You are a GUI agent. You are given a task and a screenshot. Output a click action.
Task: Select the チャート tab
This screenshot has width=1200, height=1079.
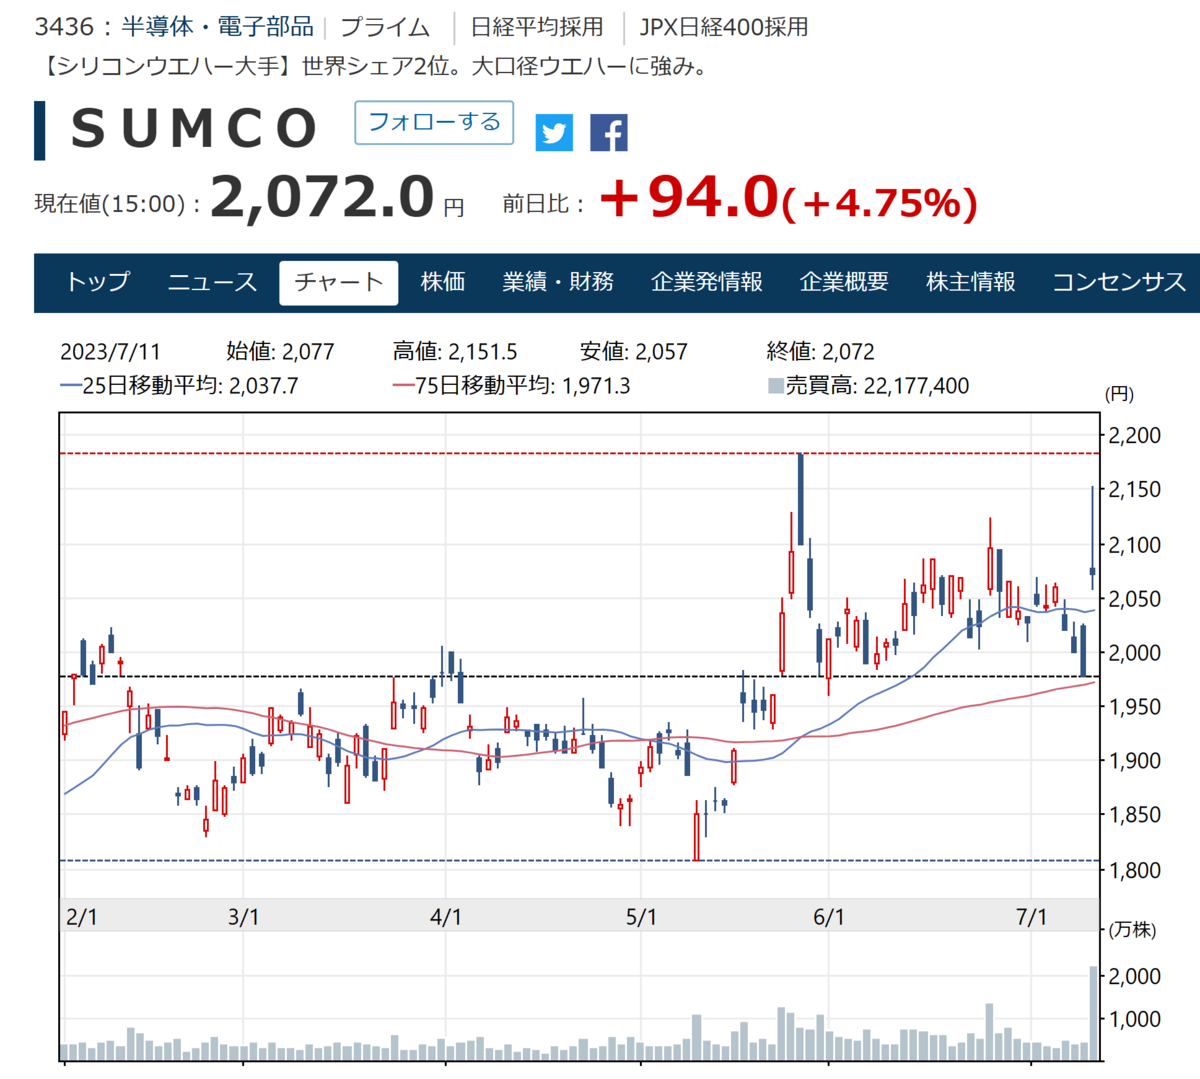click(x=339, y=283)
